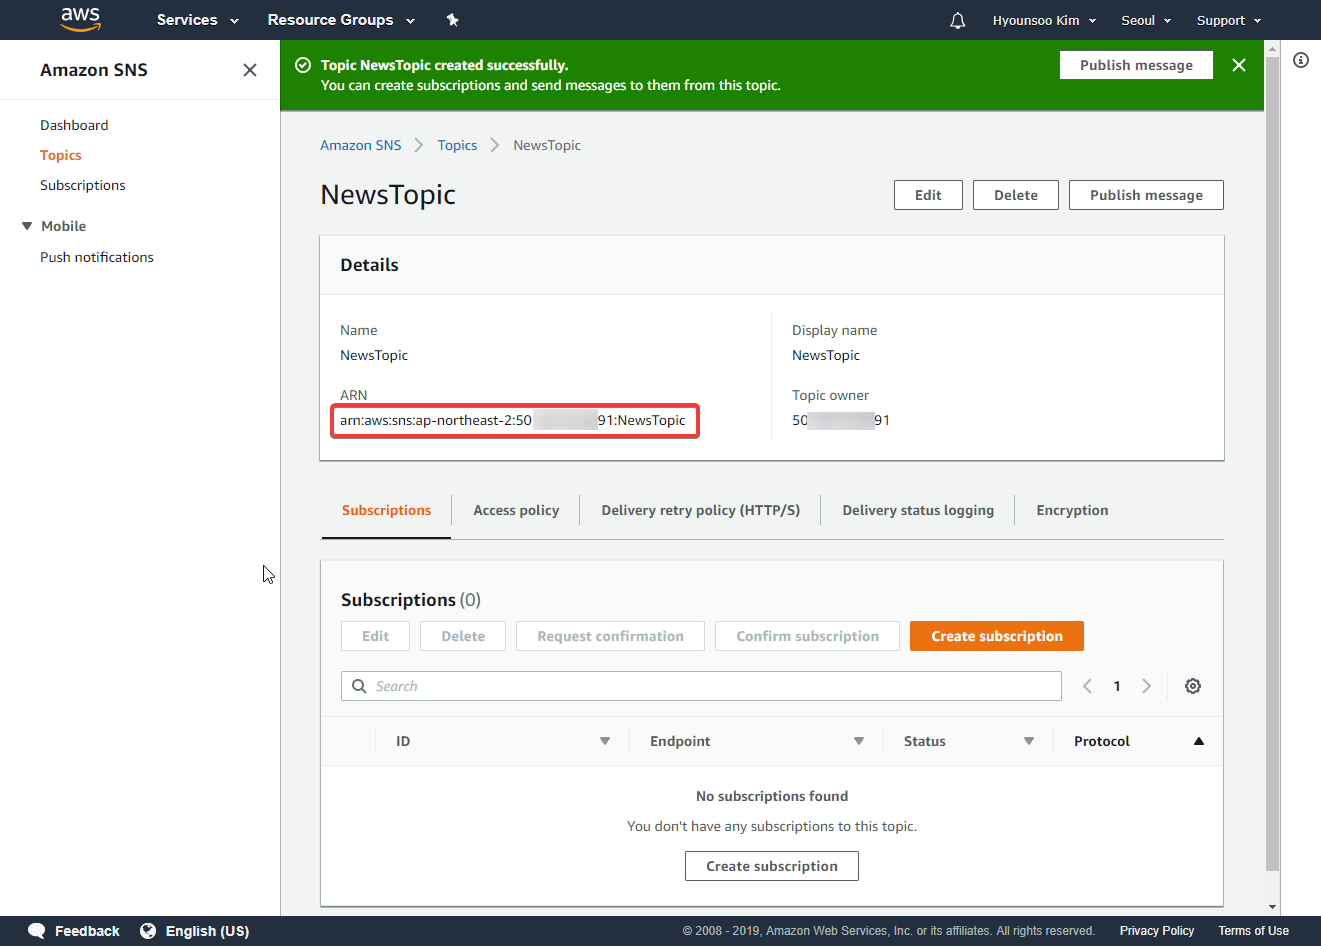1321x946 pixels.
Task: Open the Hyounsoo Kim account menu
Action: (x=1044, y=20)
